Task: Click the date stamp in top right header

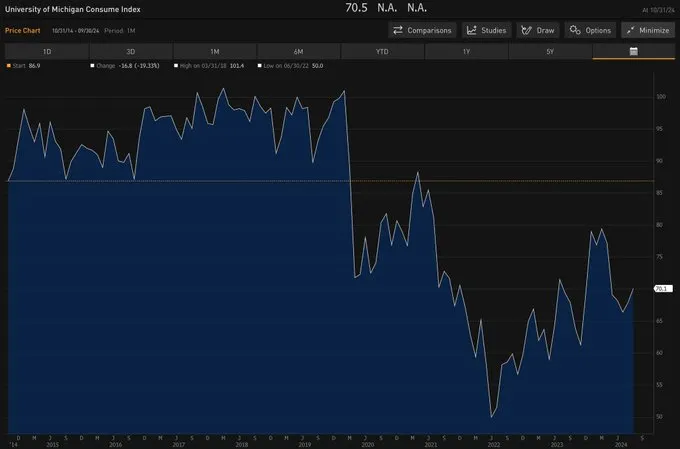Action: pos(658,10)
